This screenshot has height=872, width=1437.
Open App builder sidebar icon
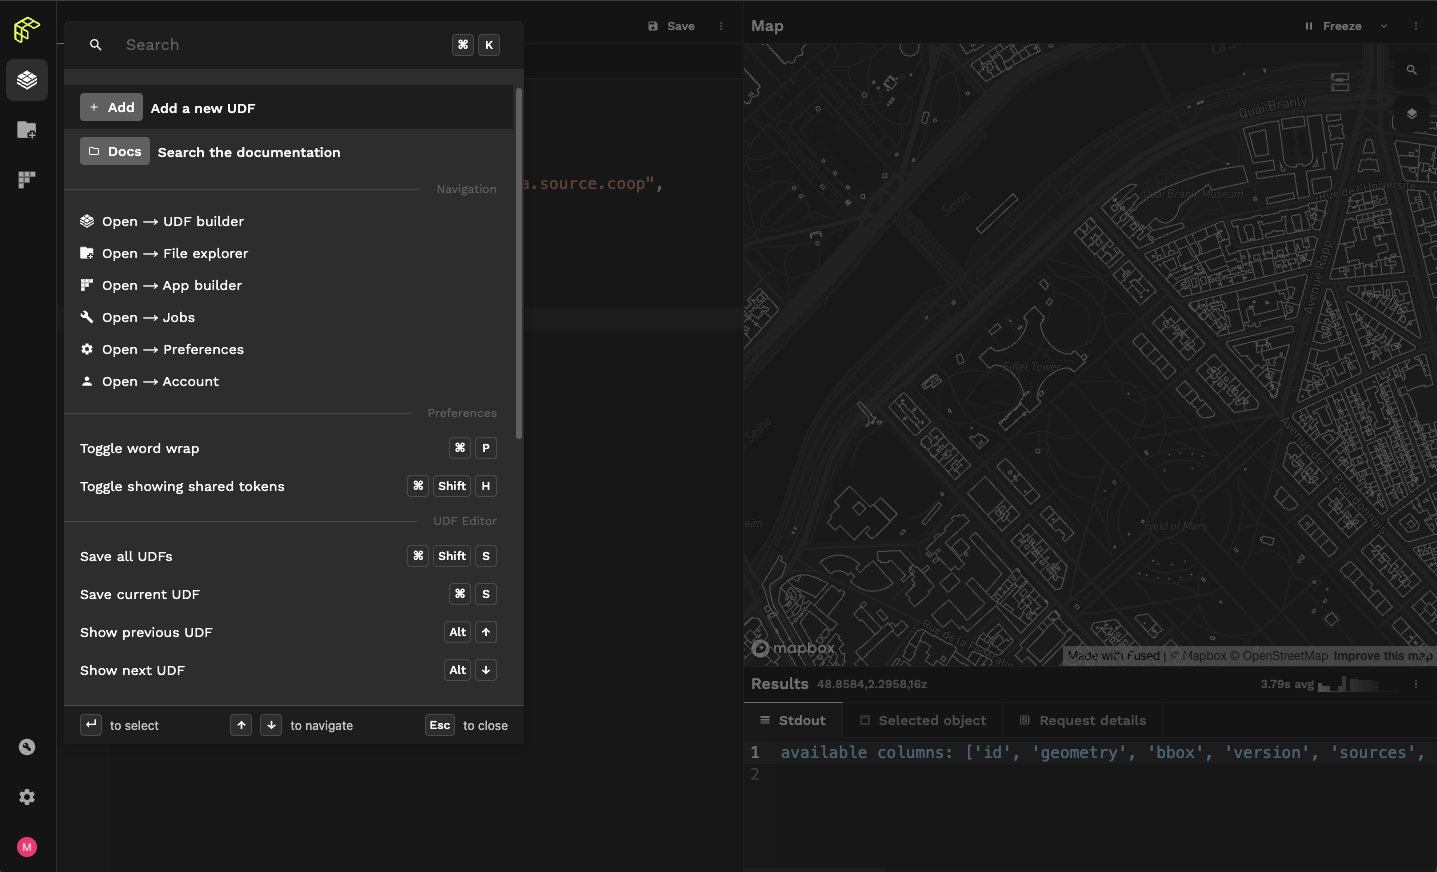coord(27,180)
